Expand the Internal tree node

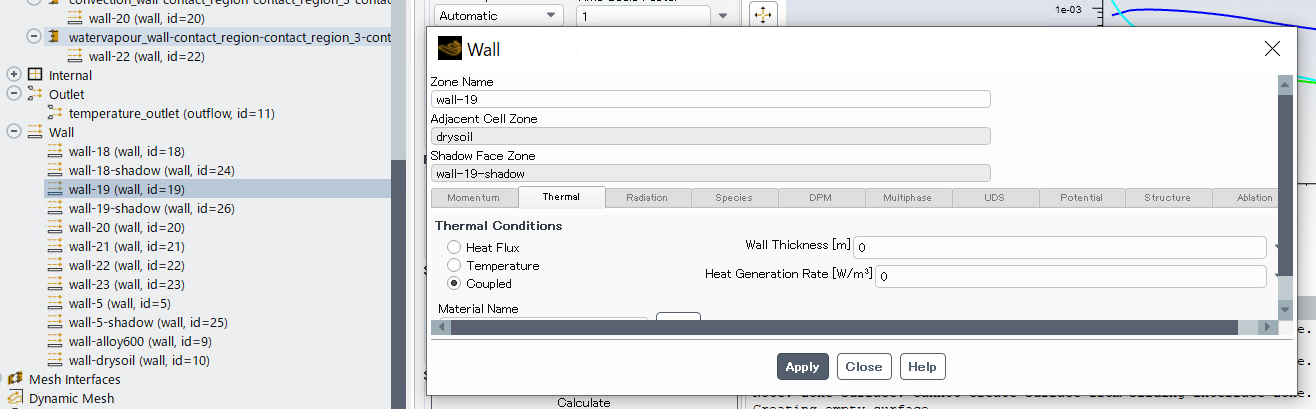[14, 75]
